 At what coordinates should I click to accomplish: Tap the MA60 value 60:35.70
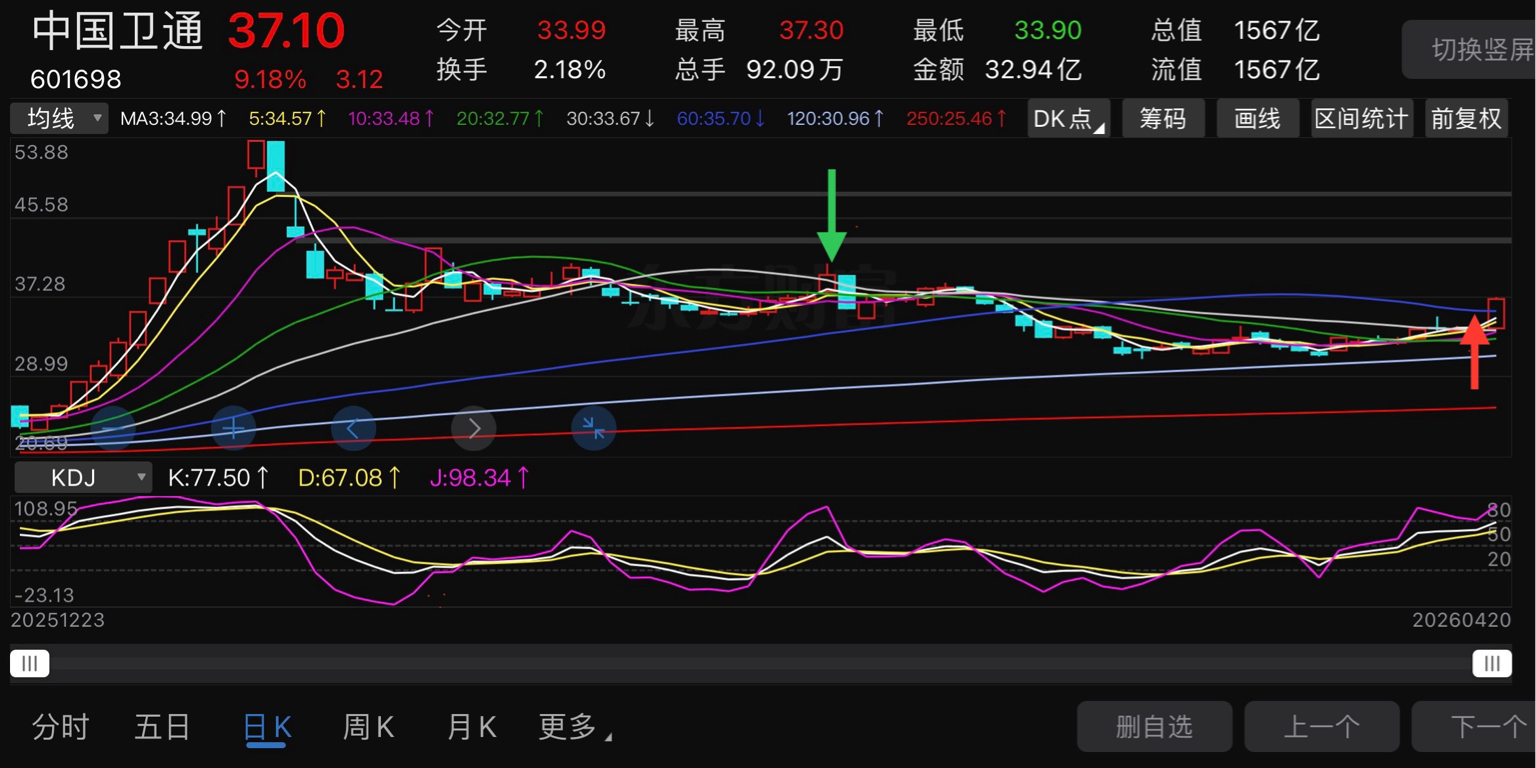pos(721,119)
